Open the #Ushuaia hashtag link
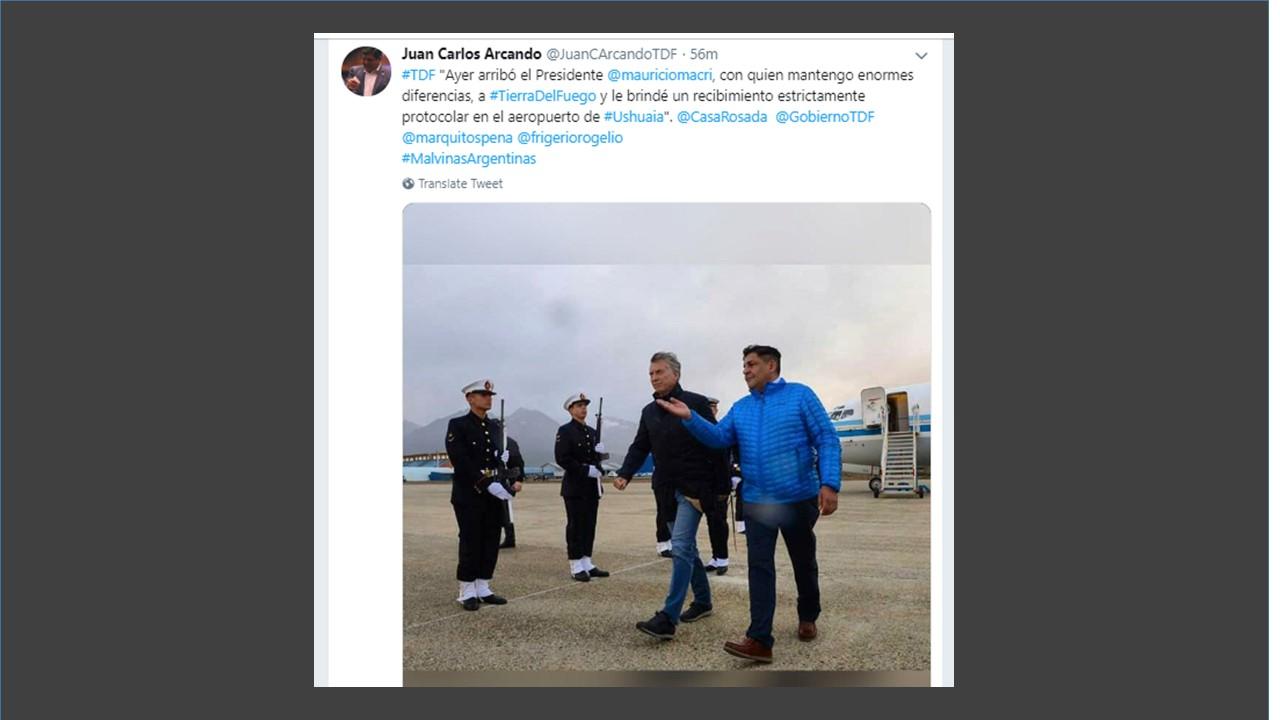Viewport: 1280px width, 720px height. click(x=634, y=117)
